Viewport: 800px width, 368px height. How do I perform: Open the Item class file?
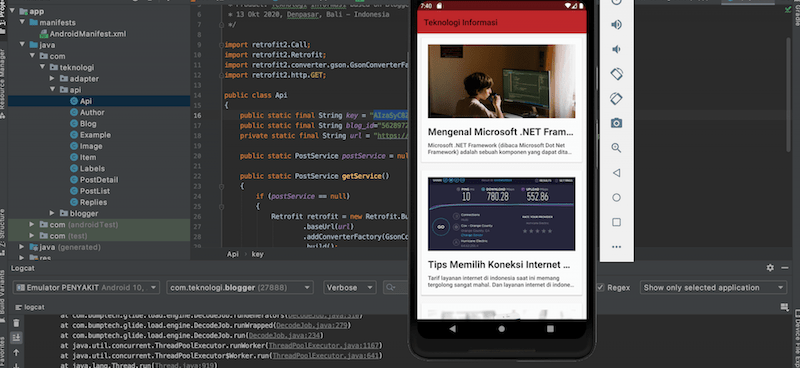pos(88,157)
